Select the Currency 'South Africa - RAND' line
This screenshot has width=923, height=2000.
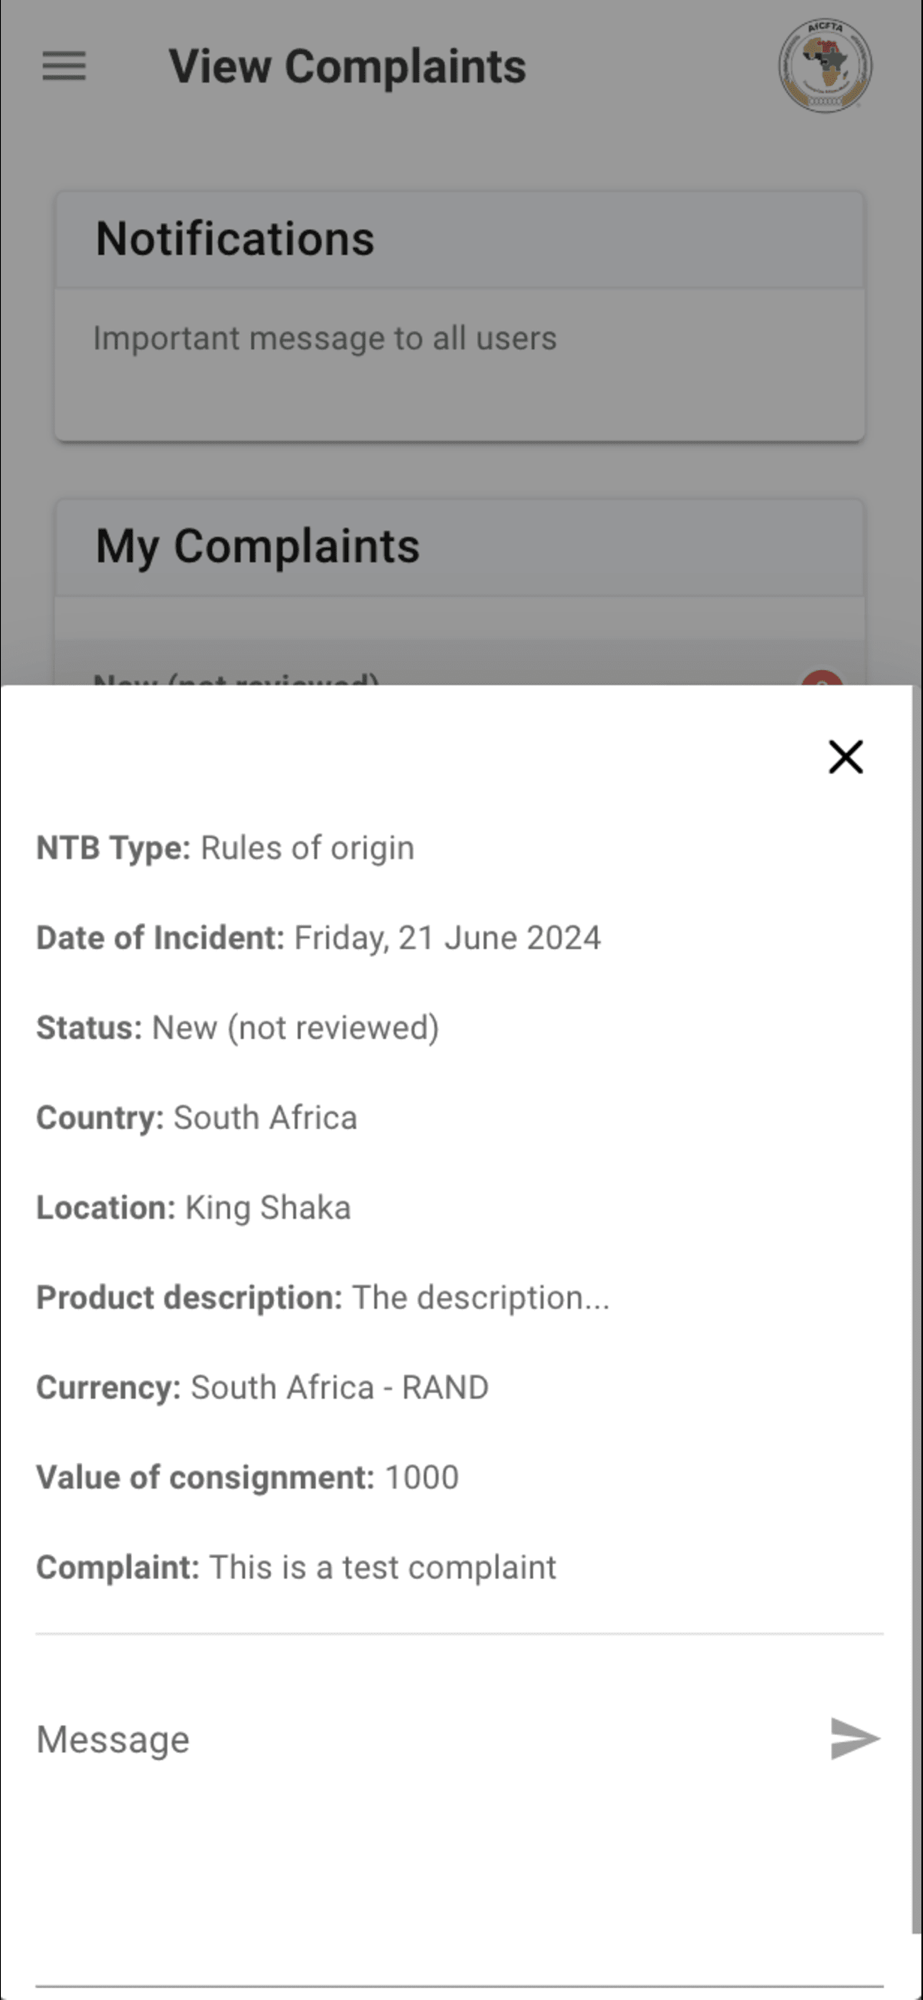[x=263, y=1388]
